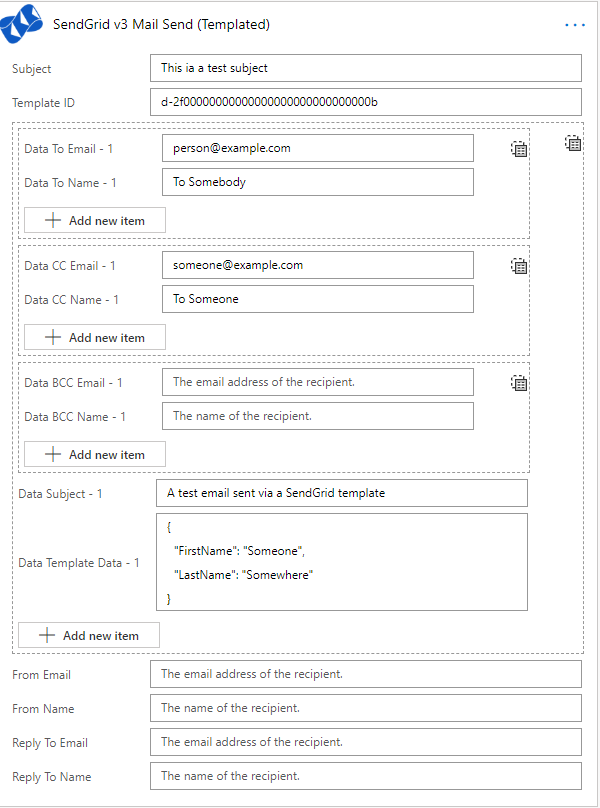Toggle outer personalization array input icon
600x808 pixels.
click(573, 143)
